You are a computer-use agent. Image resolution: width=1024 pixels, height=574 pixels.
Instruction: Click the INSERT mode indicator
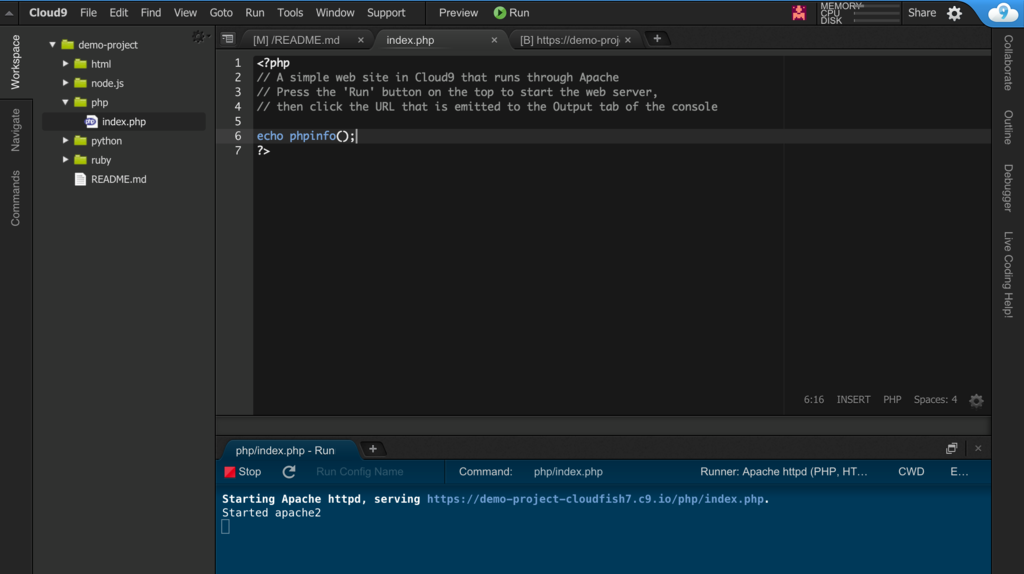(x=854, y=400)
